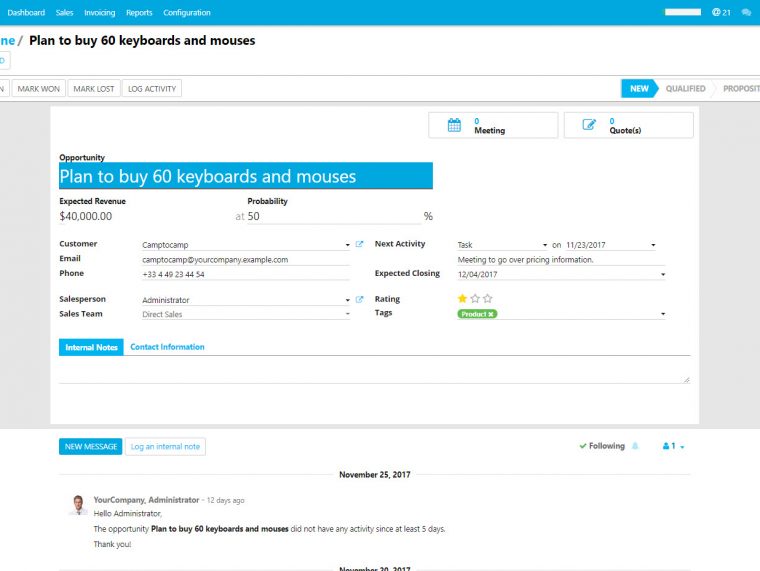Open the Reports menu

click(139, 13)
